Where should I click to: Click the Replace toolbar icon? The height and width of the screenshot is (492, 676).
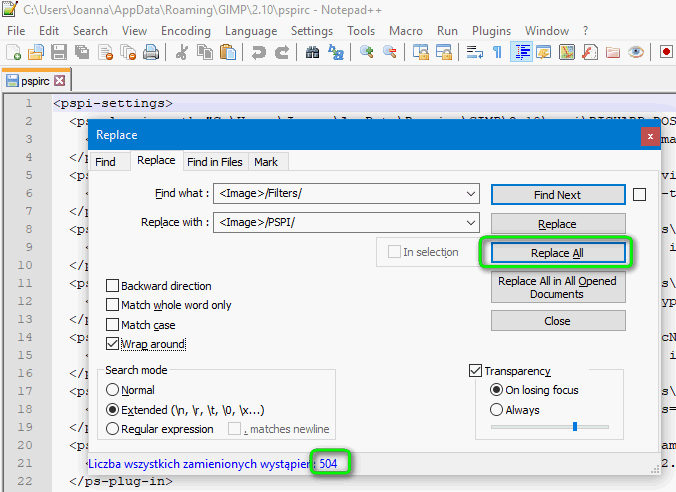tap(336, 53)
